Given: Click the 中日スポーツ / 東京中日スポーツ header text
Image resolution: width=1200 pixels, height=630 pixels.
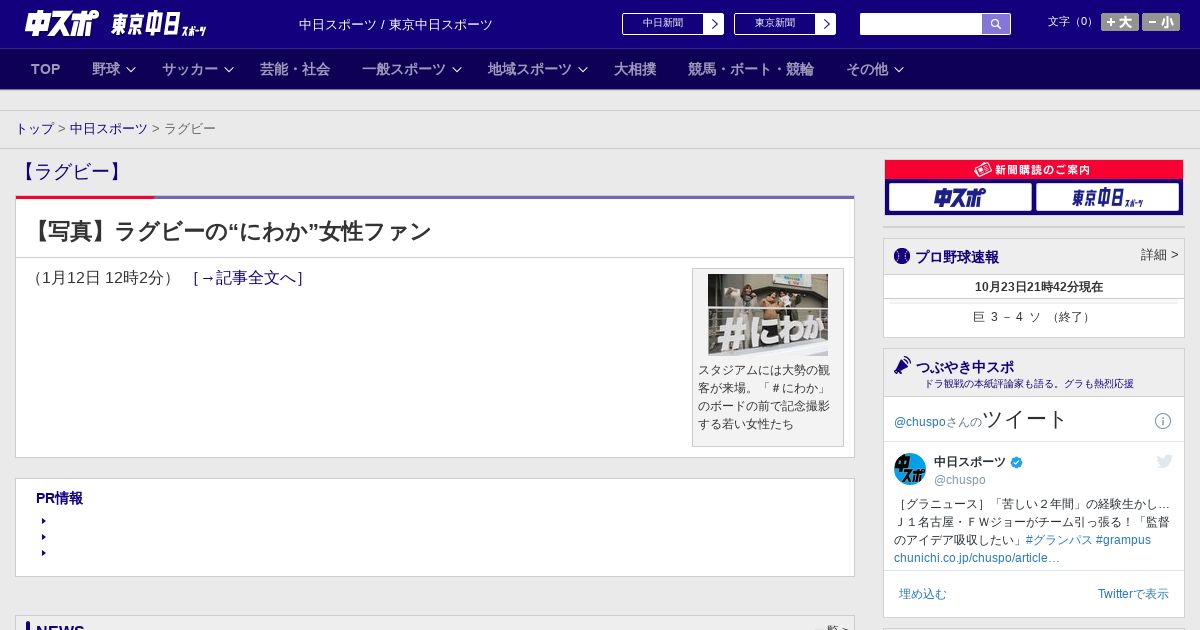Looking at the screenshot, I should [396, 25].
